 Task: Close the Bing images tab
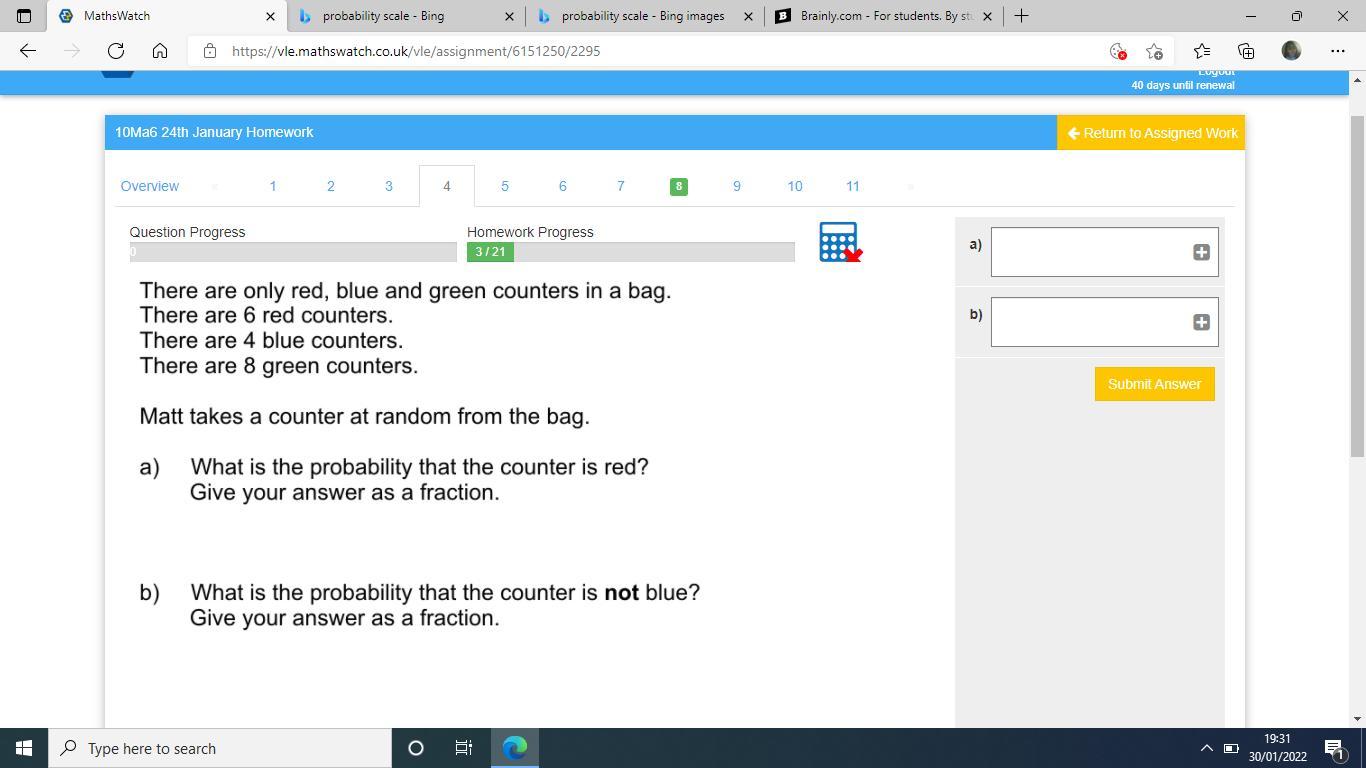pyautogui.click(x=748, y=16)
